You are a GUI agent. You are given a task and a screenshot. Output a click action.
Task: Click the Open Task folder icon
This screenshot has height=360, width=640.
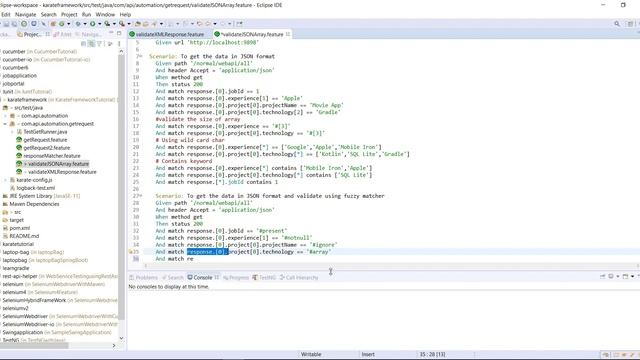pyautogui.click(x=145, y=24)
